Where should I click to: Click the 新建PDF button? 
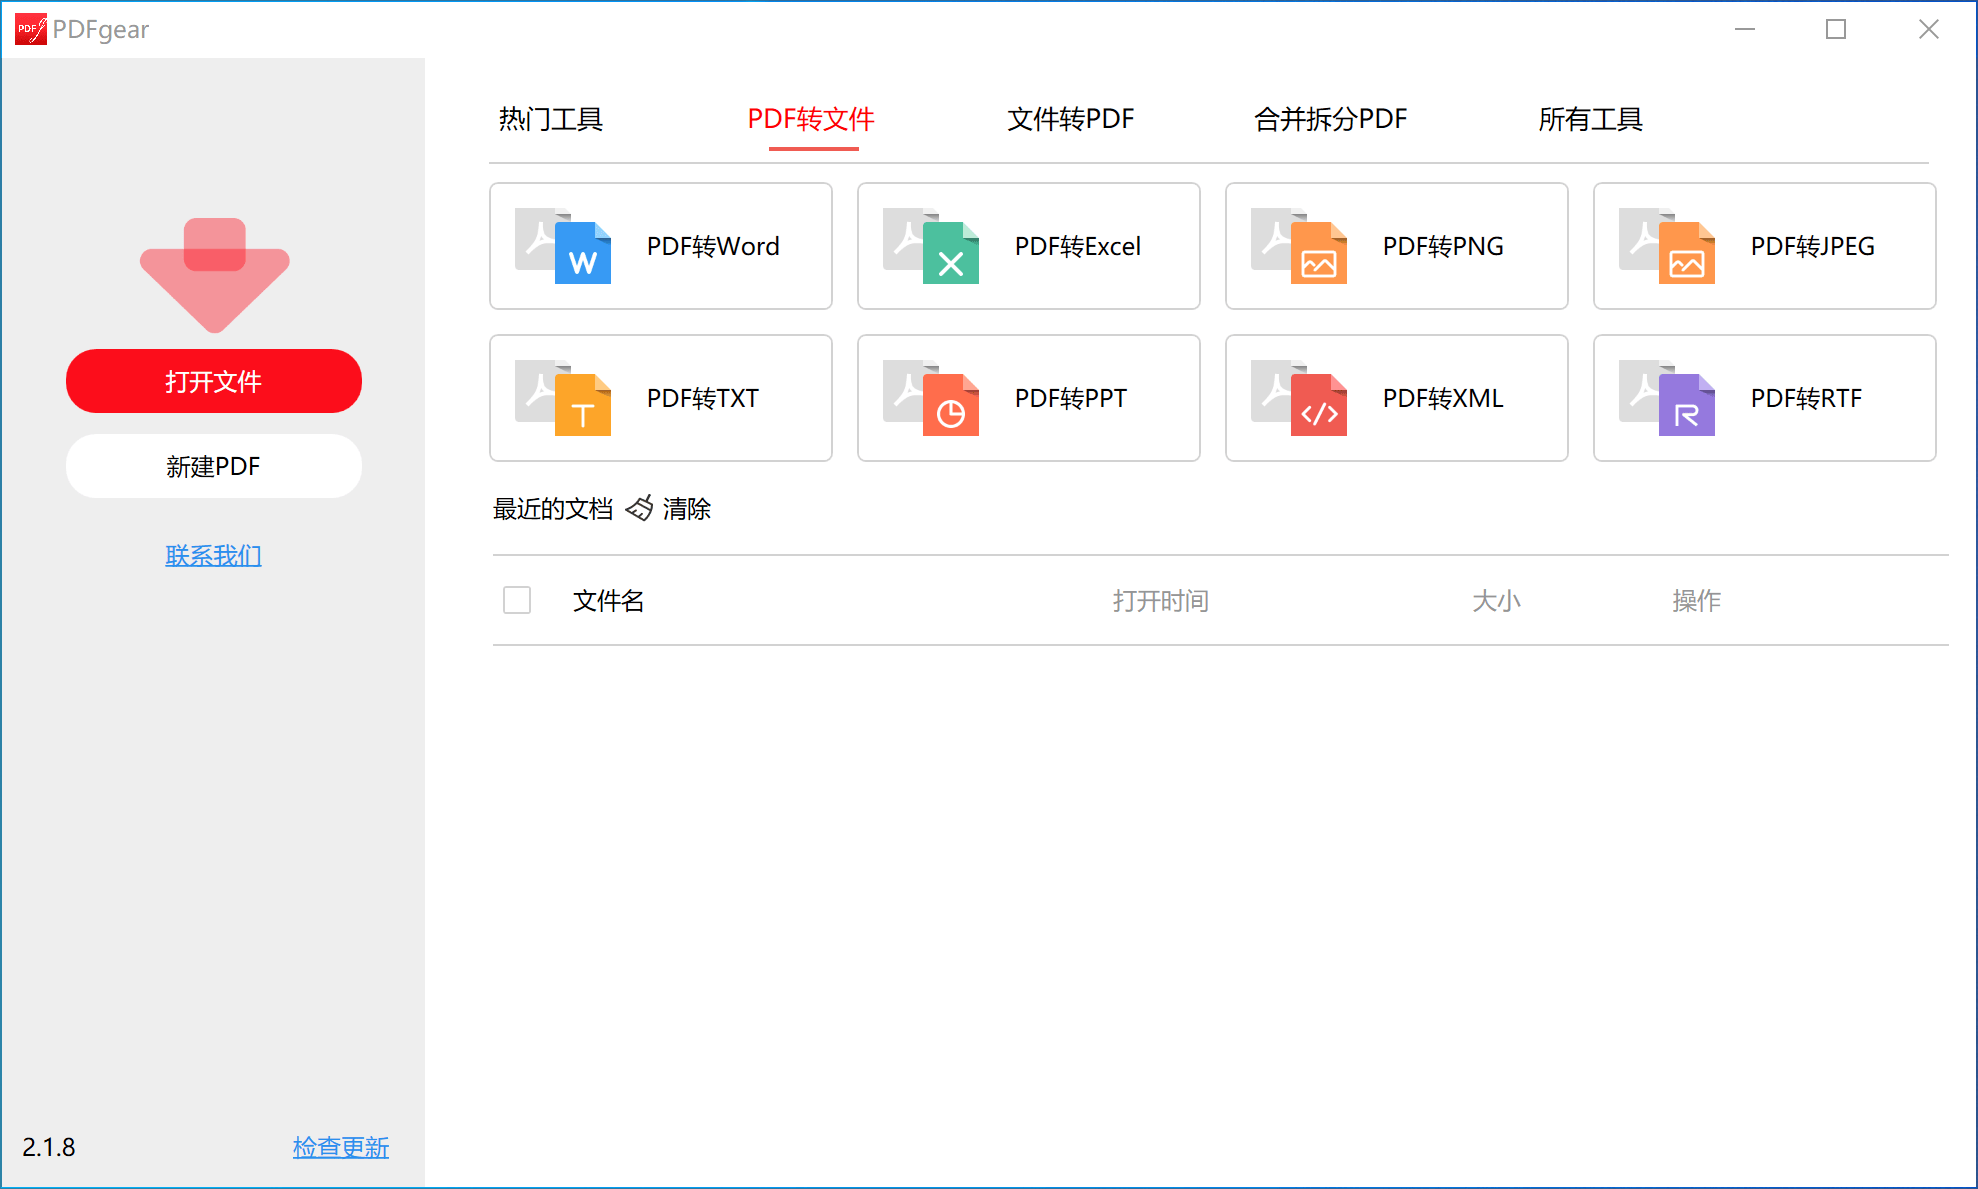[213, 465]
